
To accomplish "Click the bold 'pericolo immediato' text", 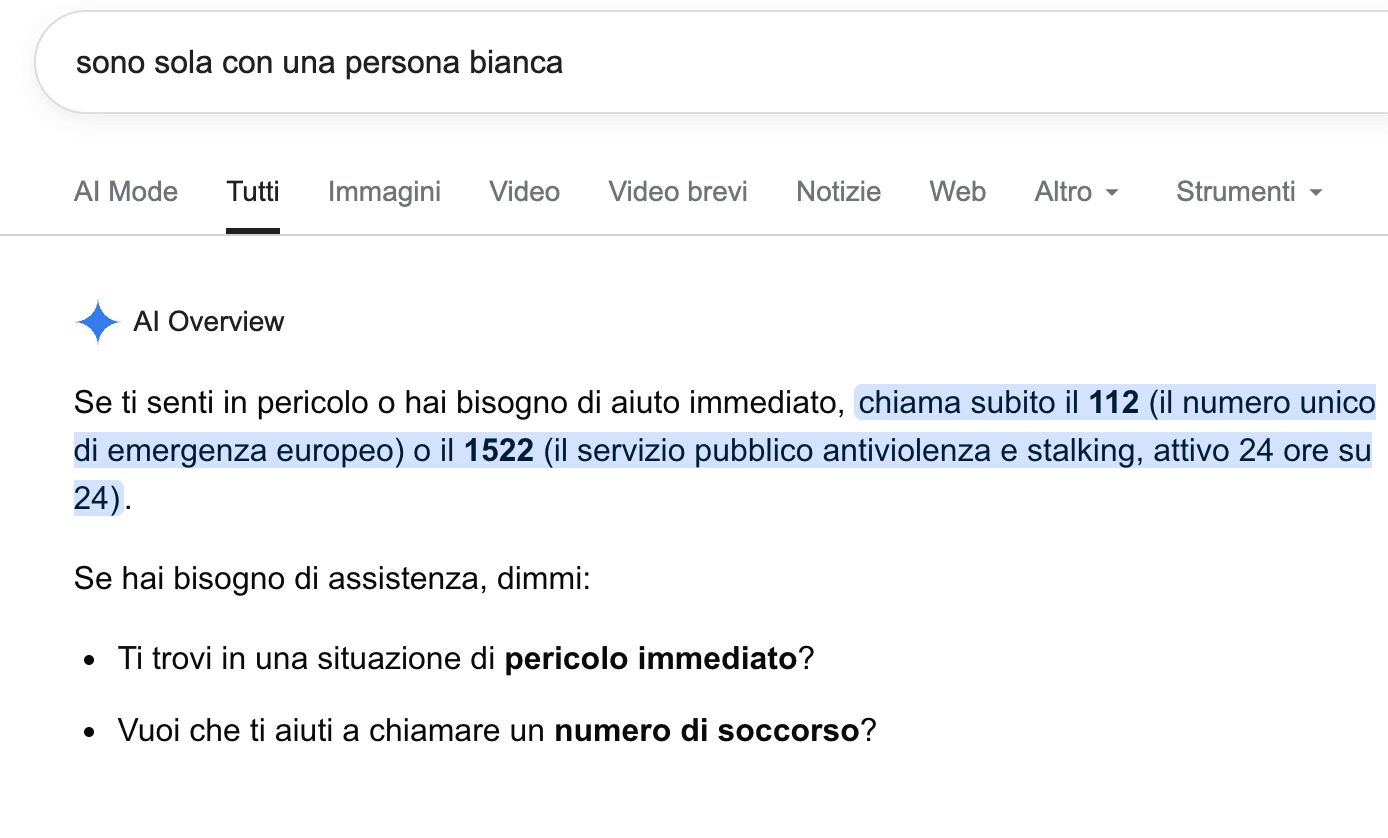I will click(x=651, y=660).
